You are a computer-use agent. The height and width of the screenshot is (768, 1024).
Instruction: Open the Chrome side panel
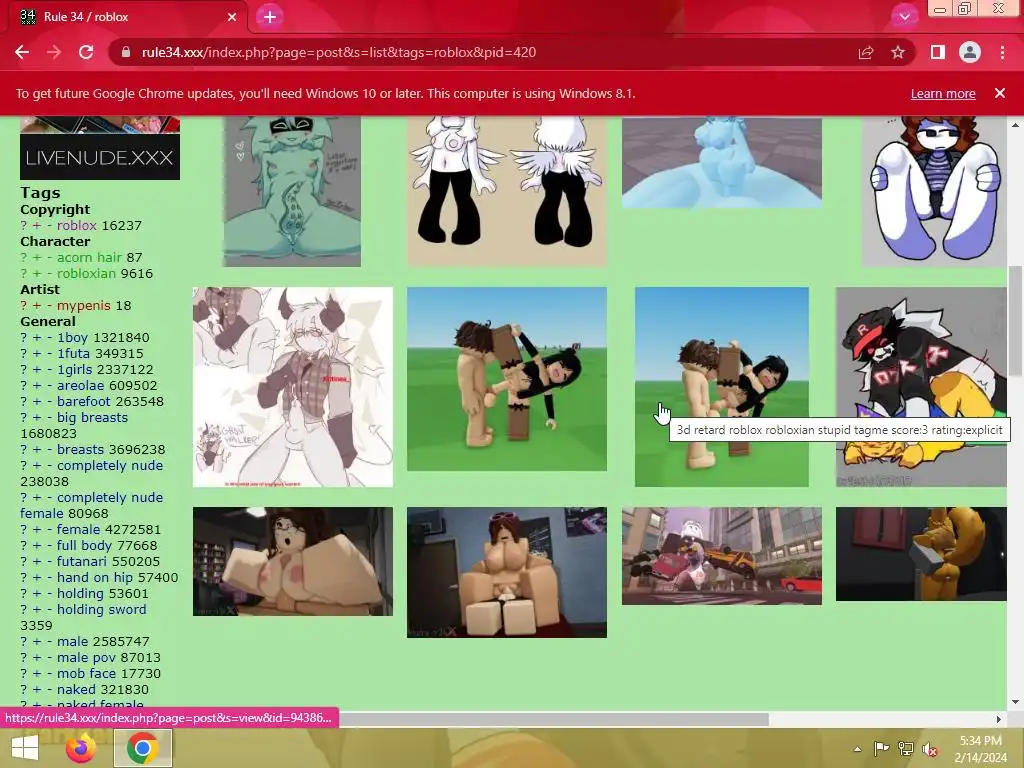pos(938,52)
